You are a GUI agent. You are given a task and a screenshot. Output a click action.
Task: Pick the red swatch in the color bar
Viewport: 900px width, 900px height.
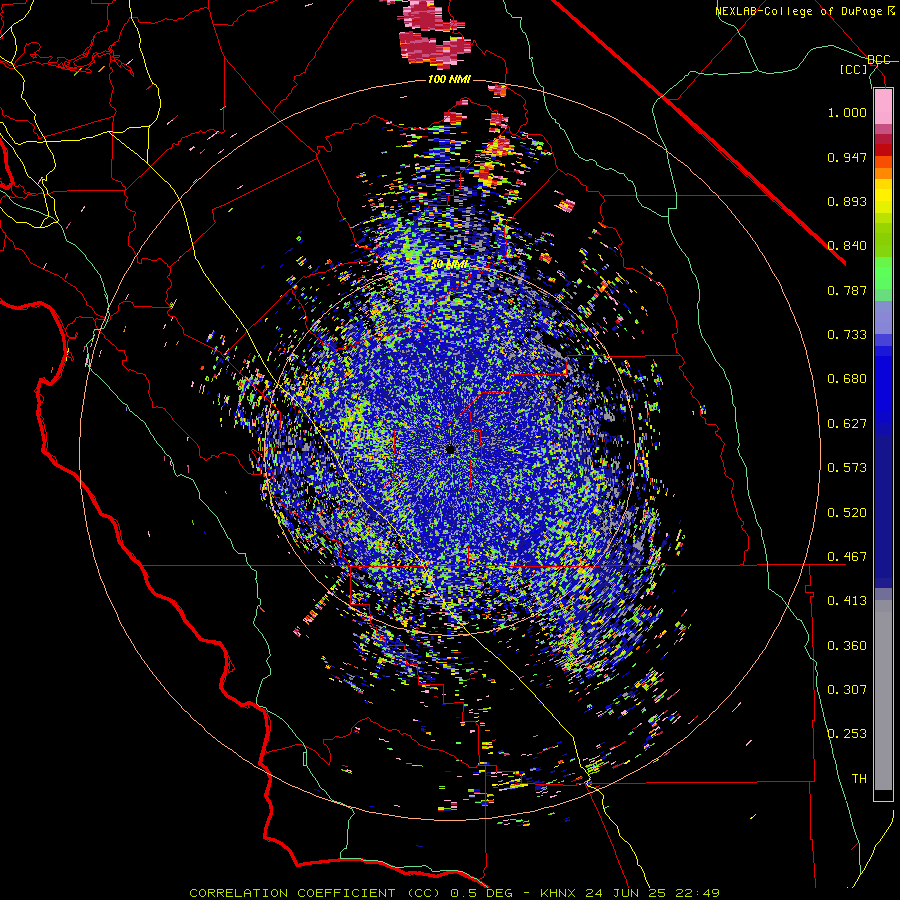[x=883, y=150]
